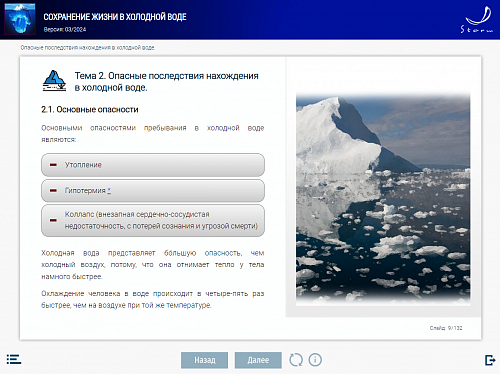Click the breadcrumb text below the header

click(x=88, y=48)
